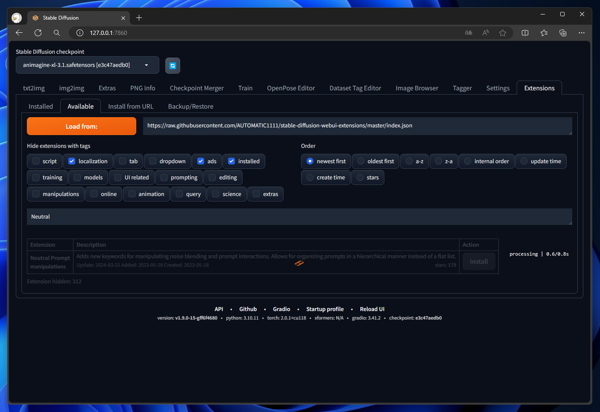Toggle the dropdown tag checkbox

coord(153,161)
